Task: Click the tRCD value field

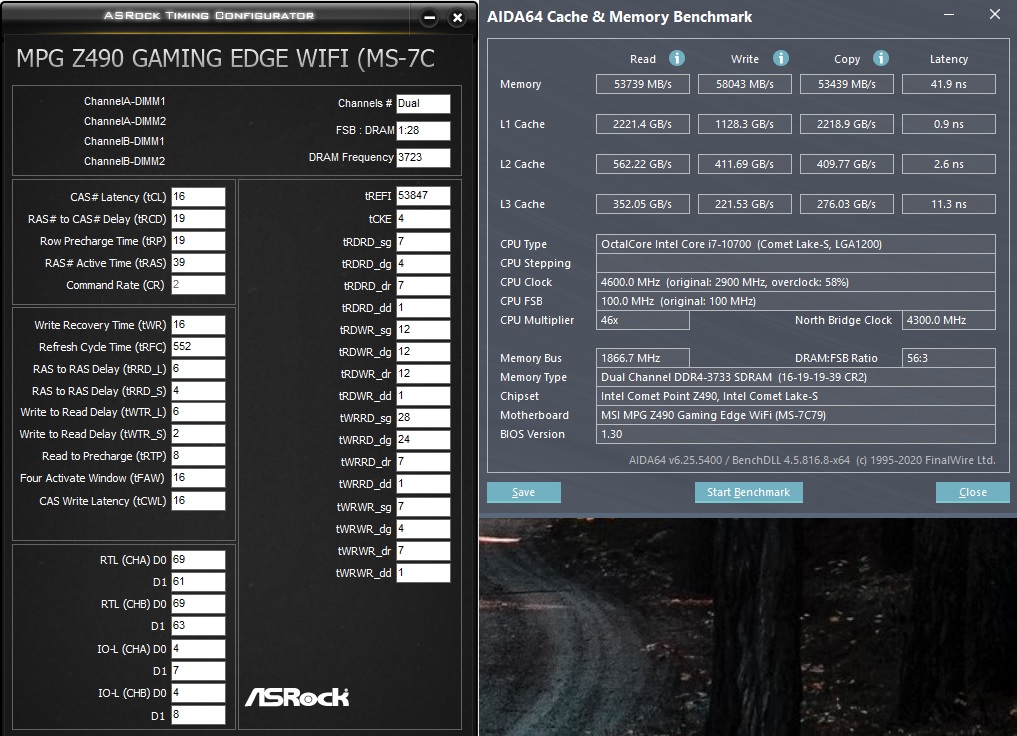Action: pyautogui.click(x=198, y=219)
